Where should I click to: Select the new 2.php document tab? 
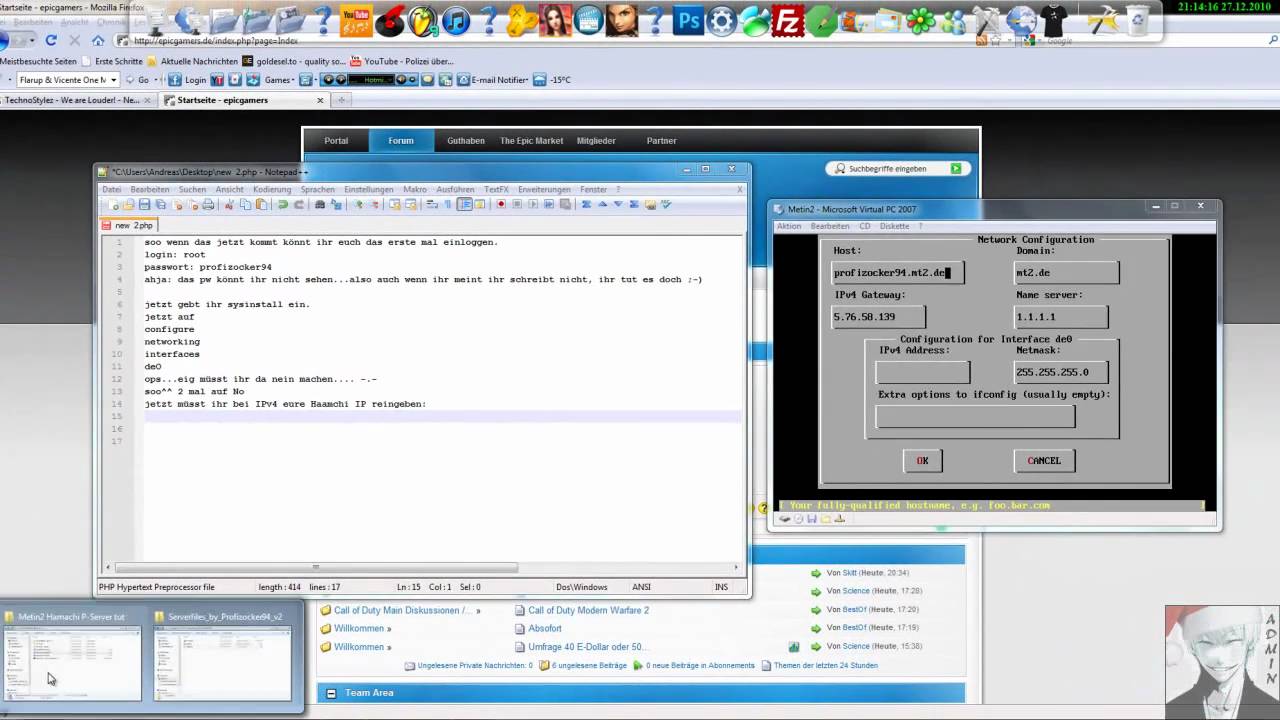pos(130,225)
